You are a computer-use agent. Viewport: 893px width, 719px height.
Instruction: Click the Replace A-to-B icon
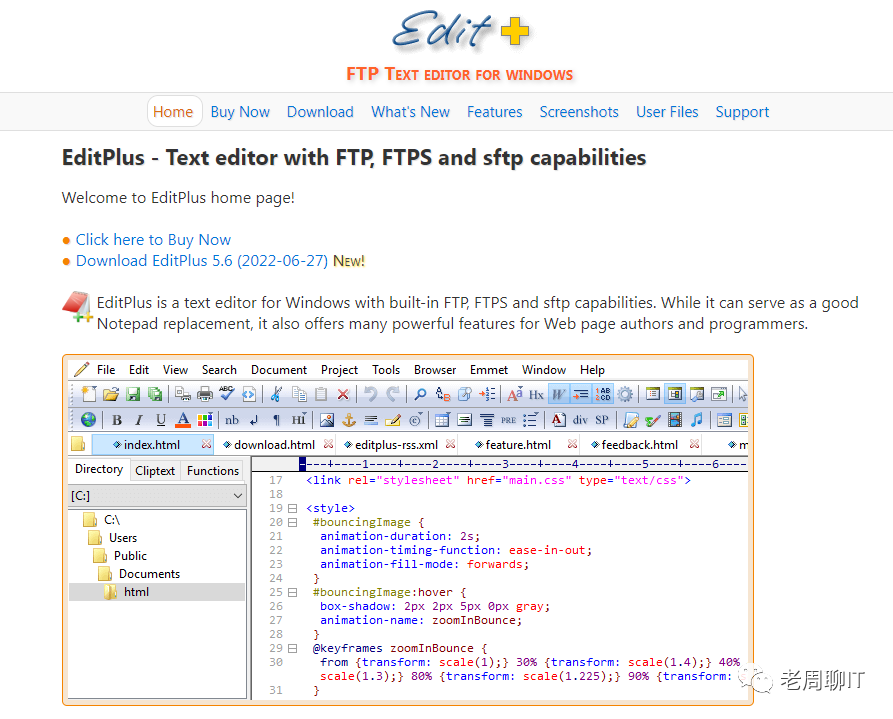tap(443, 394)
